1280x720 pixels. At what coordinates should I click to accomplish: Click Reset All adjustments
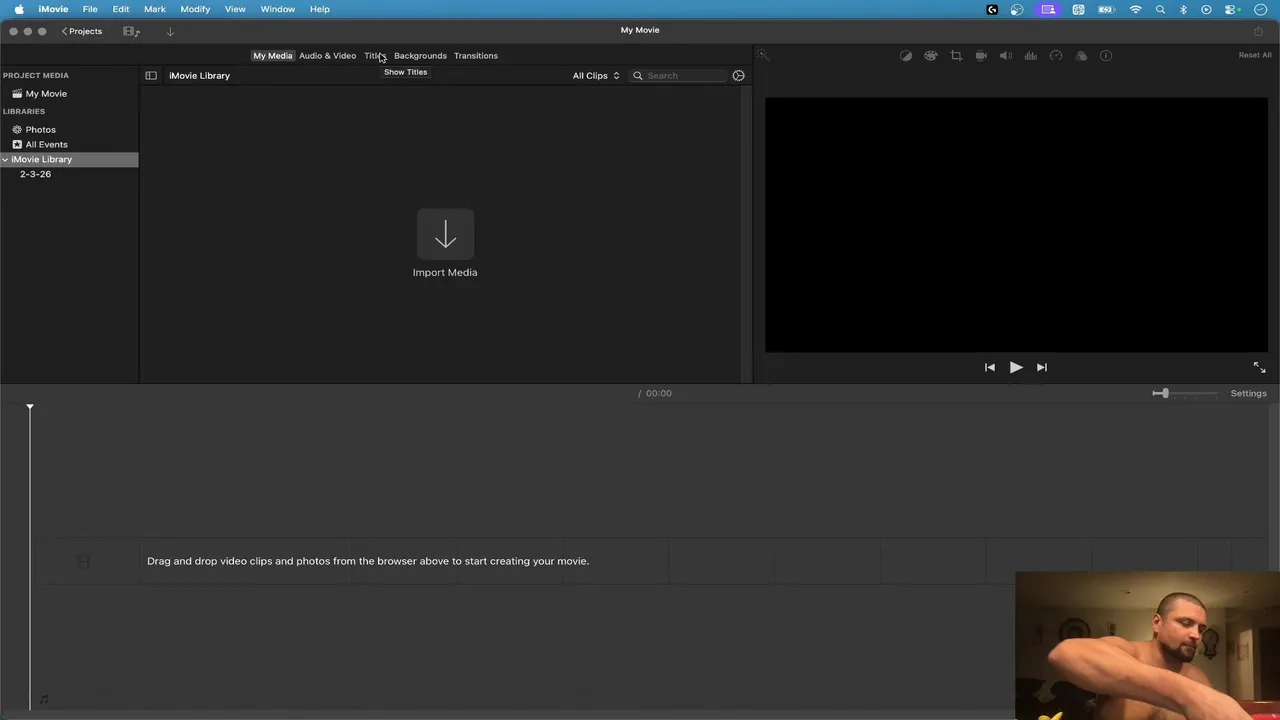tap(1255, 56)
